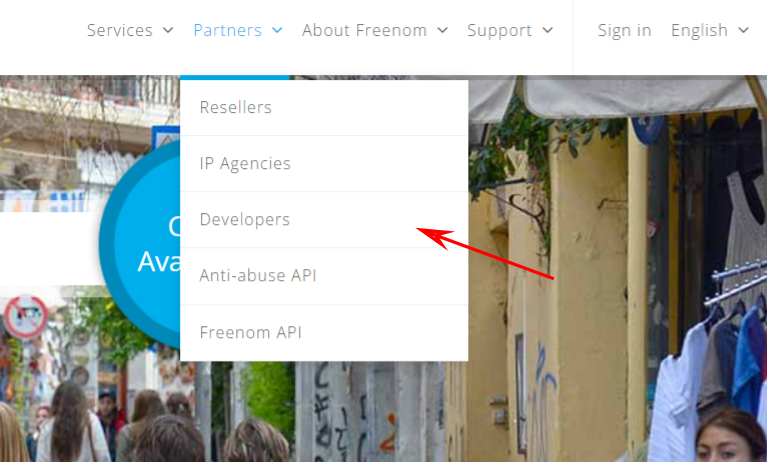The image size is (767, 462).
Task: Click the Sign in link
Action: [625, 30]
